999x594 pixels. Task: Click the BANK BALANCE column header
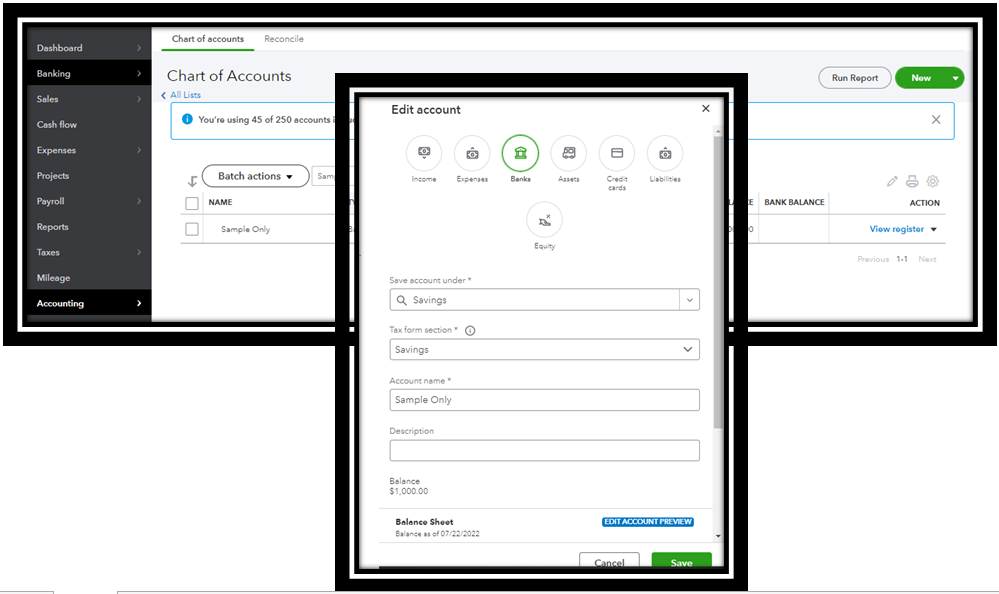click(x=794, y=203)
